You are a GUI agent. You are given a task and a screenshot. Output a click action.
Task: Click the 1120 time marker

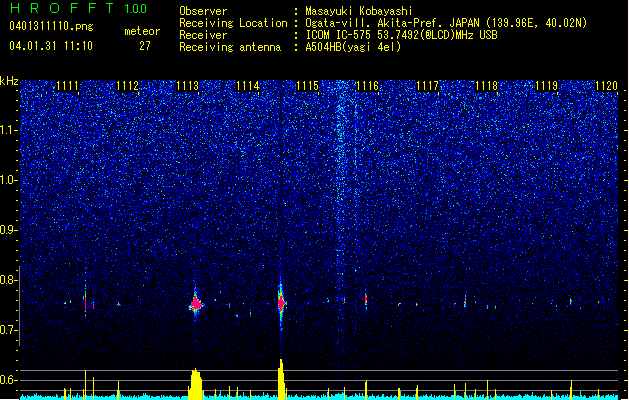[x=607, y=86]
